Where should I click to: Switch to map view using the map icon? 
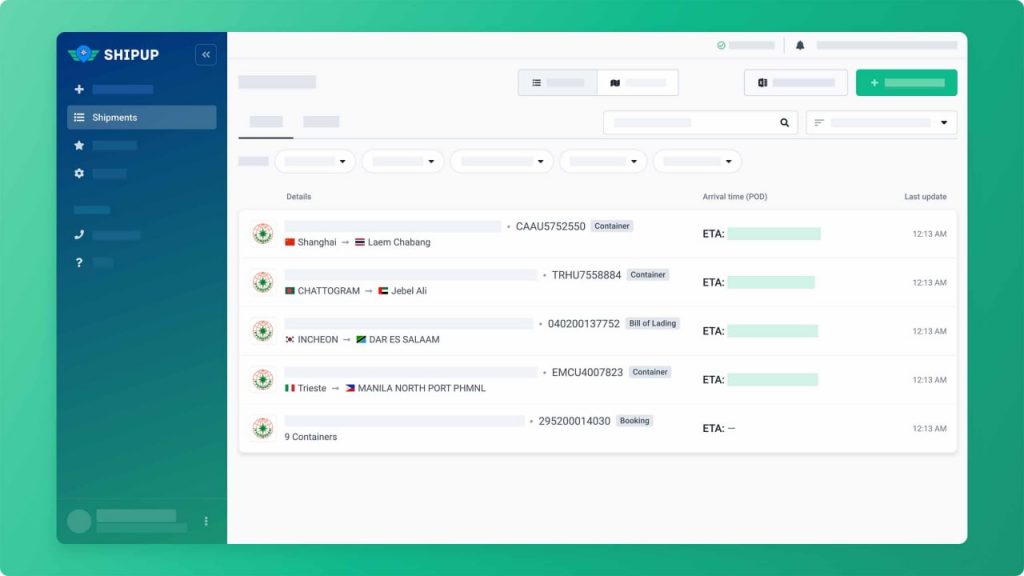click(x=617, y=81)
